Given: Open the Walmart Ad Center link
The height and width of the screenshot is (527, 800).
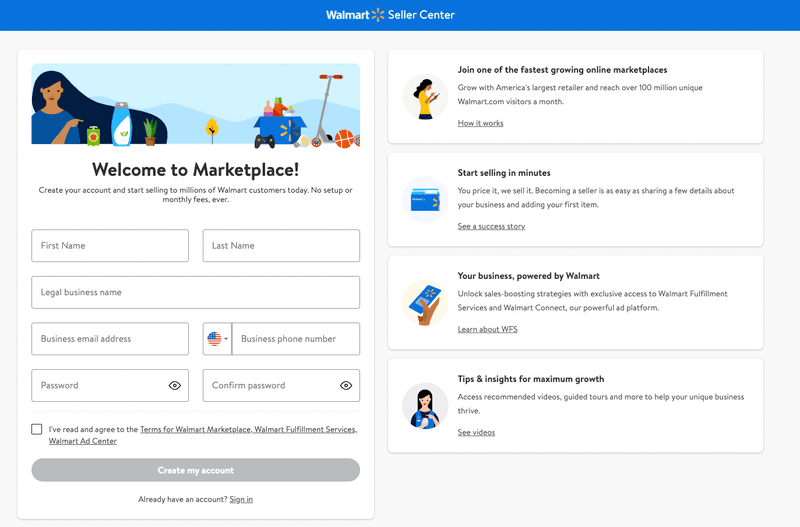Looking at the screenshot, I should coord(83,441).
